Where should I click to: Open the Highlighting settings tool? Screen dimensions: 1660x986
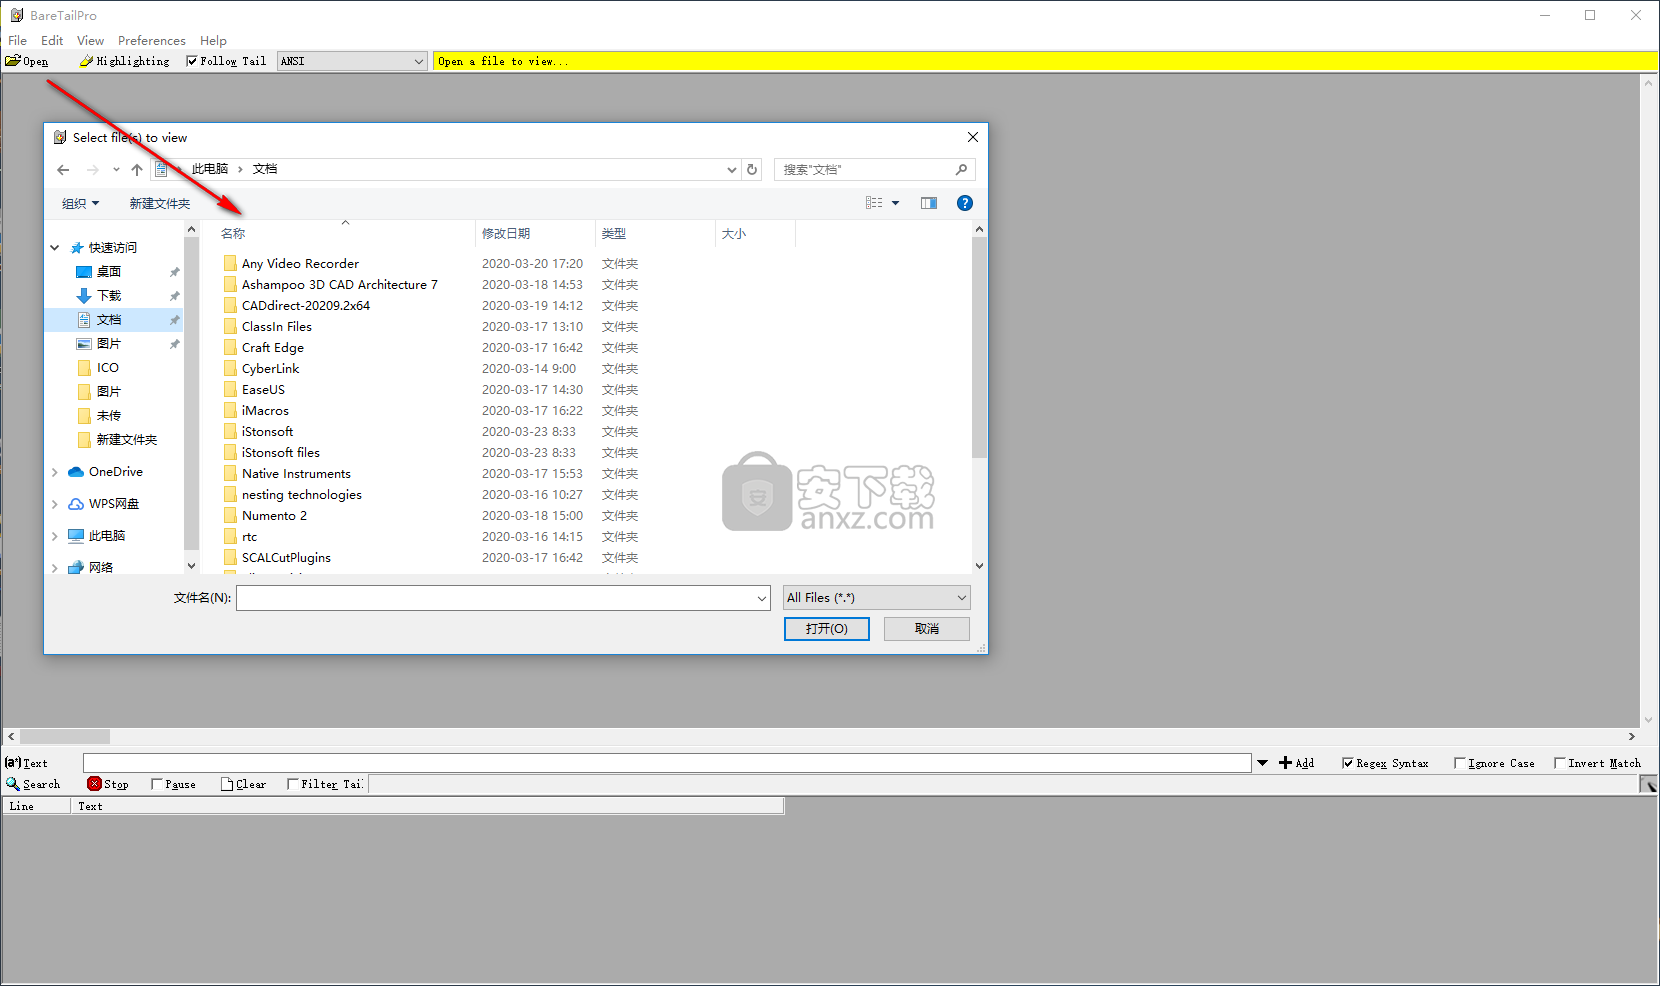[x=124, y=61]
